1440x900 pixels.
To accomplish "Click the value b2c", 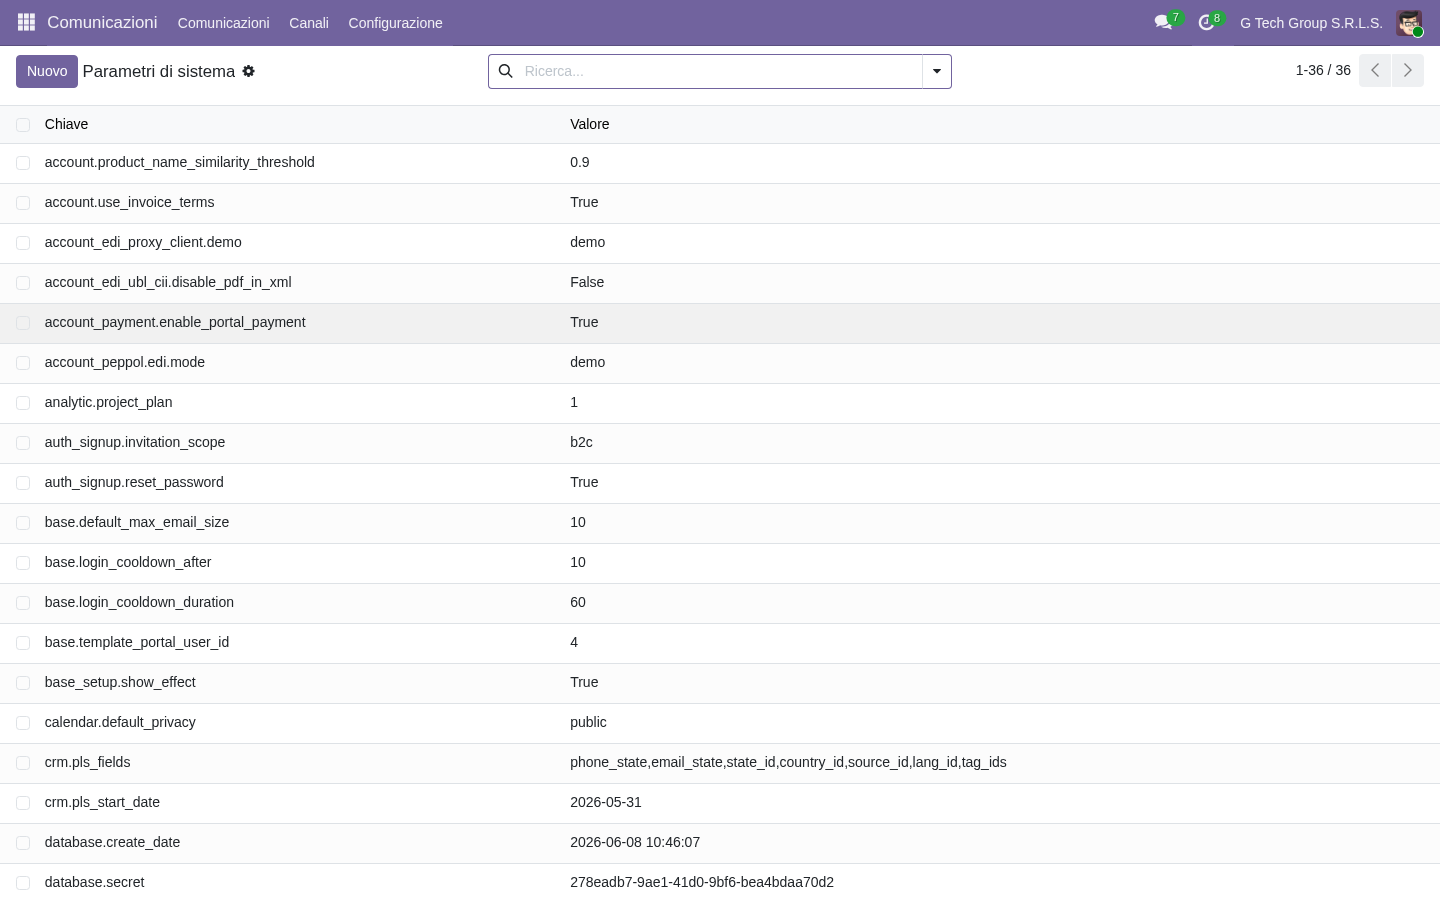I will [x=581, y=442].
